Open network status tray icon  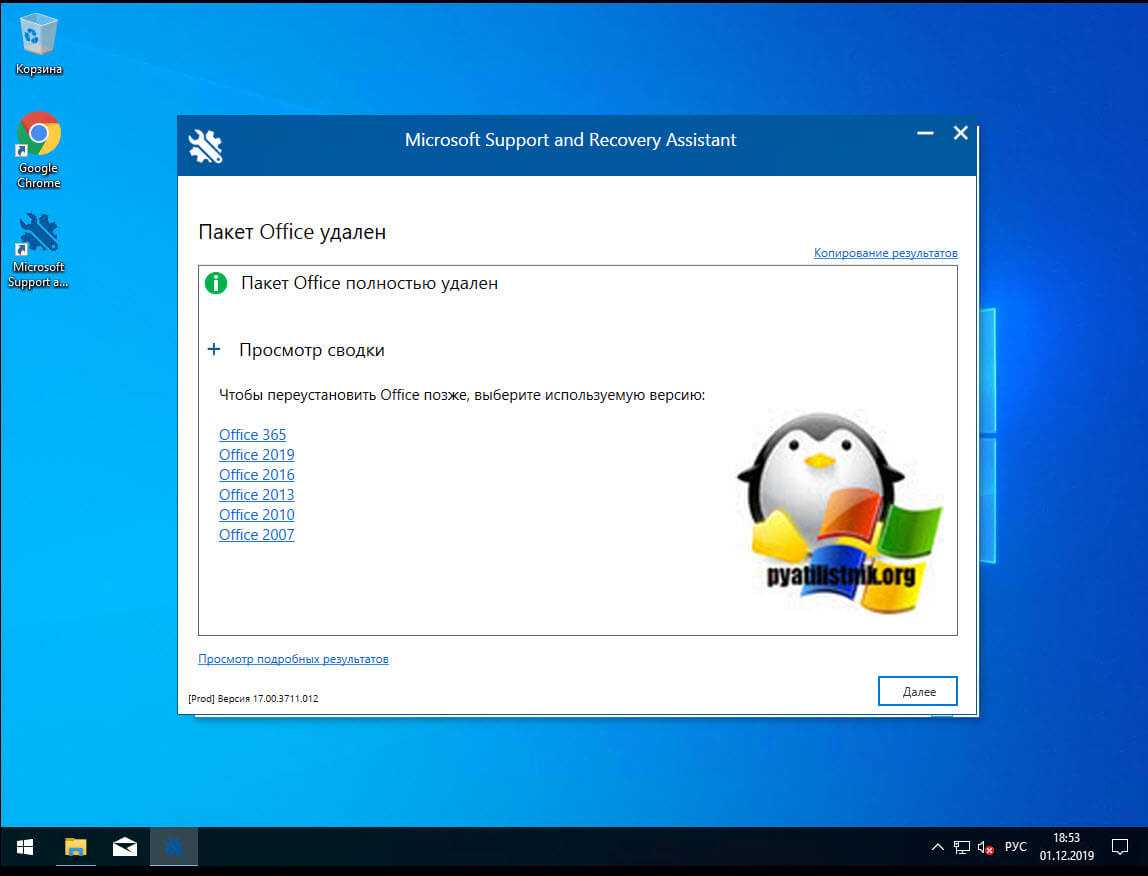click(x=962, y=847)
